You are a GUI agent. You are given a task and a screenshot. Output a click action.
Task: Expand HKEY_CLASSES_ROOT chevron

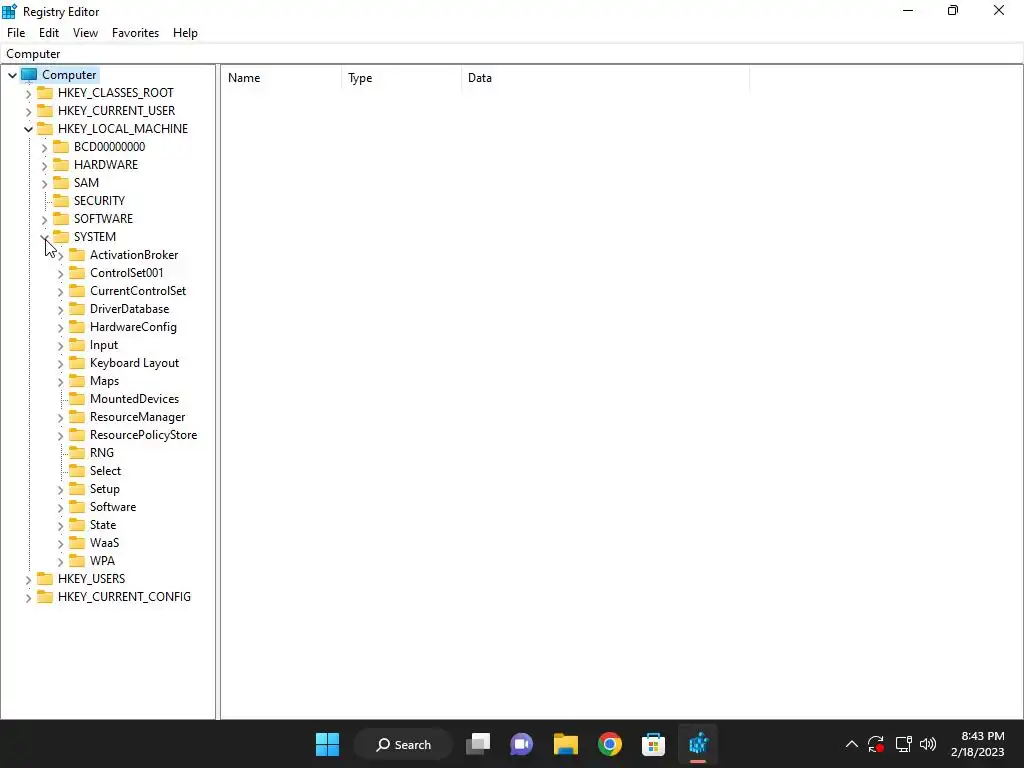point(28,93)
